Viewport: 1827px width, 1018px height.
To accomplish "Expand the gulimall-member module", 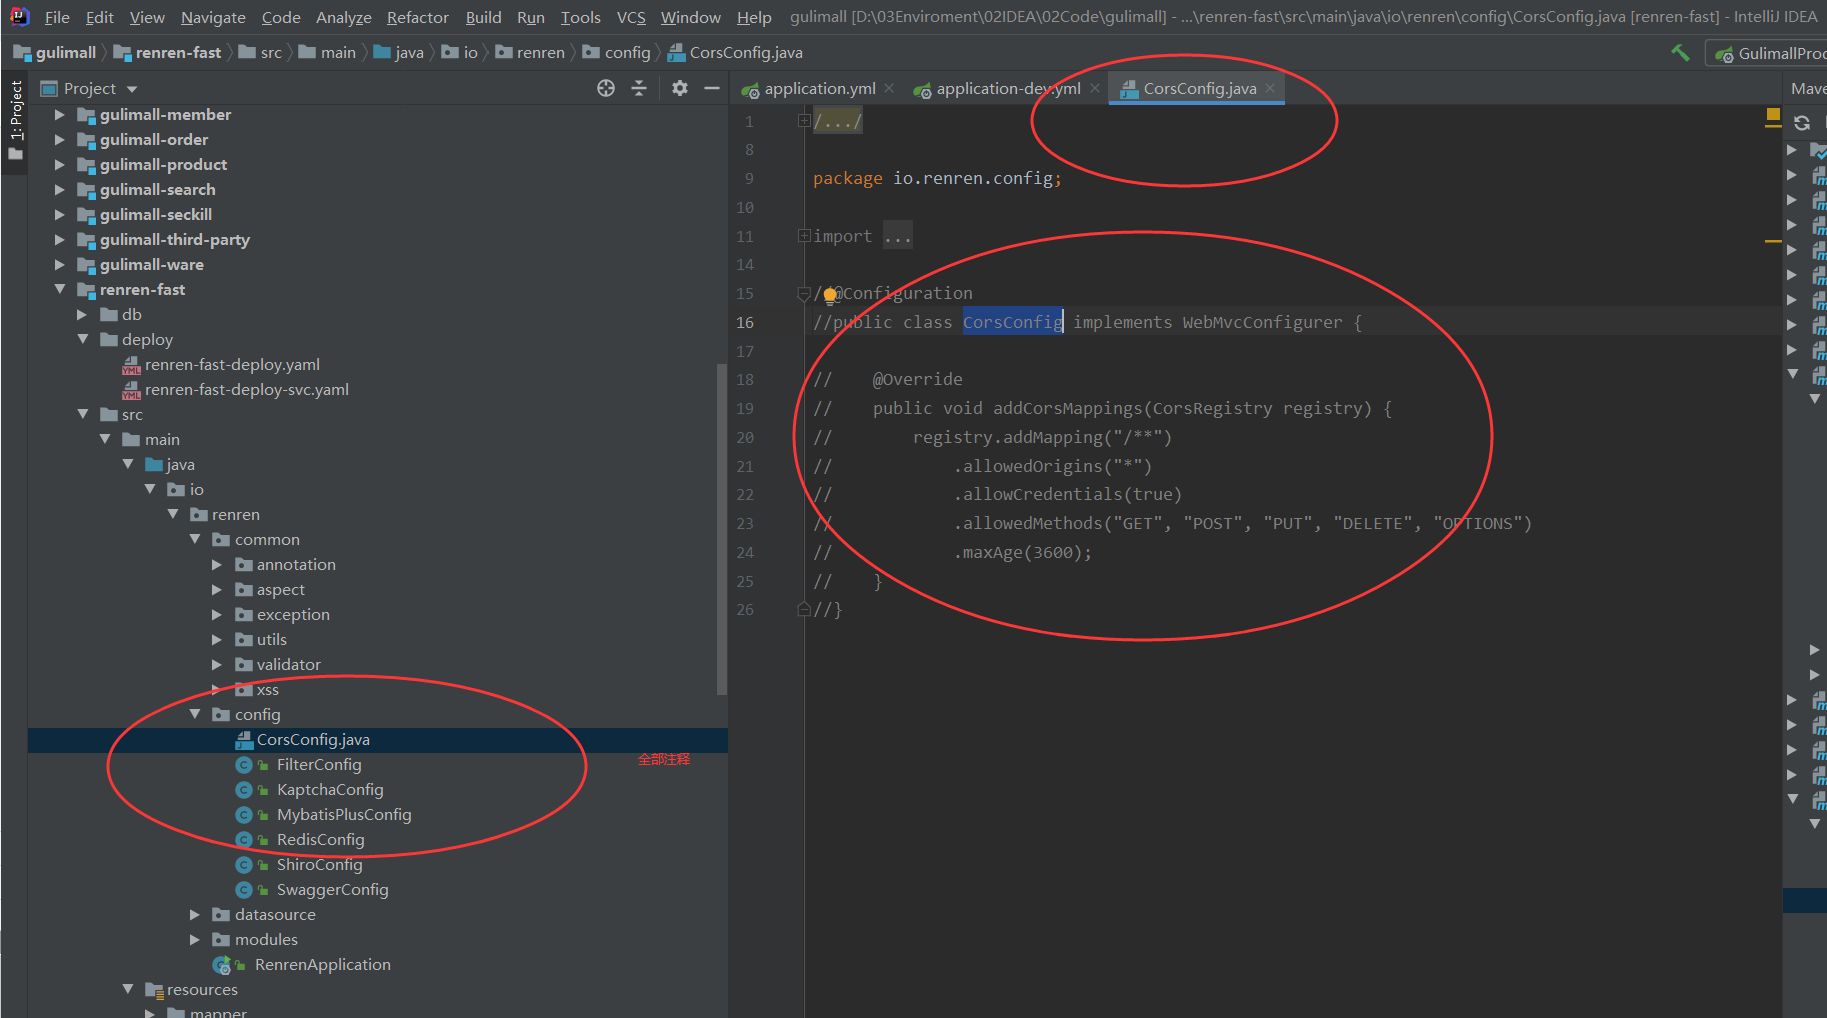I will point(60,115).
